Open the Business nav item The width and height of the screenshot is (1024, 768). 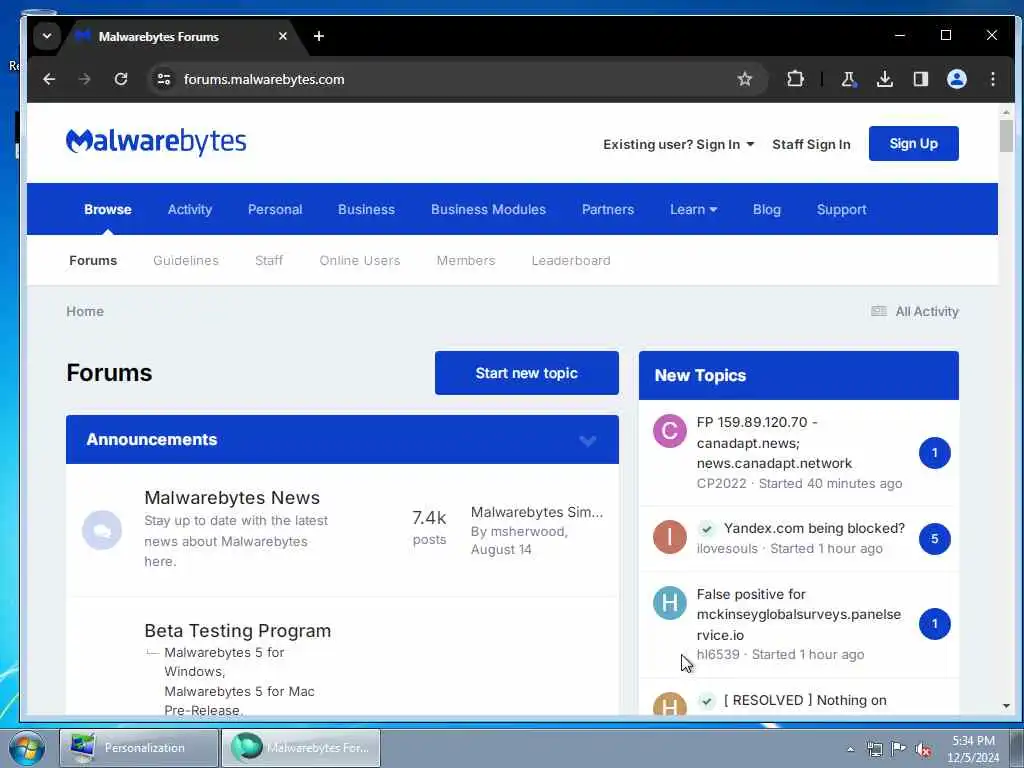(366, 209)
